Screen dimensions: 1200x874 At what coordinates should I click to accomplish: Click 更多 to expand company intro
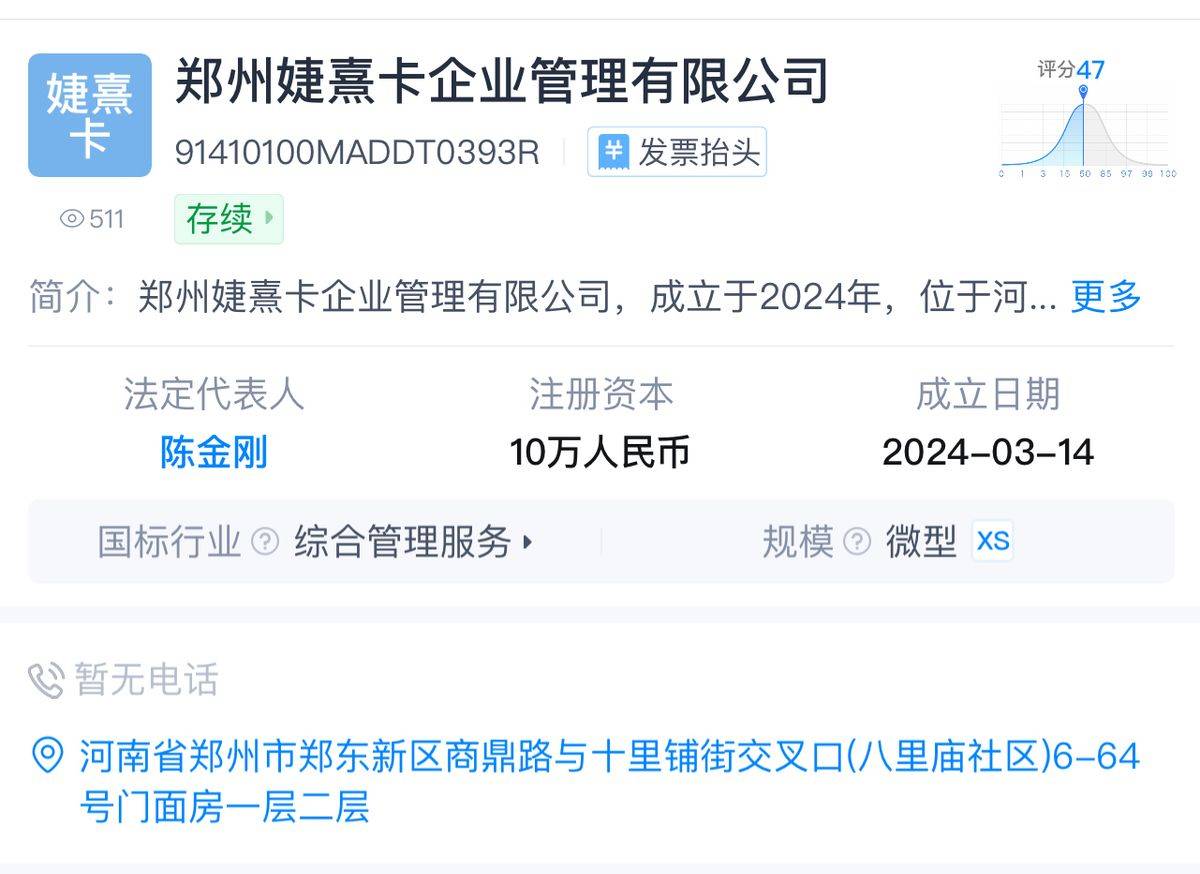coord(1106,297)
